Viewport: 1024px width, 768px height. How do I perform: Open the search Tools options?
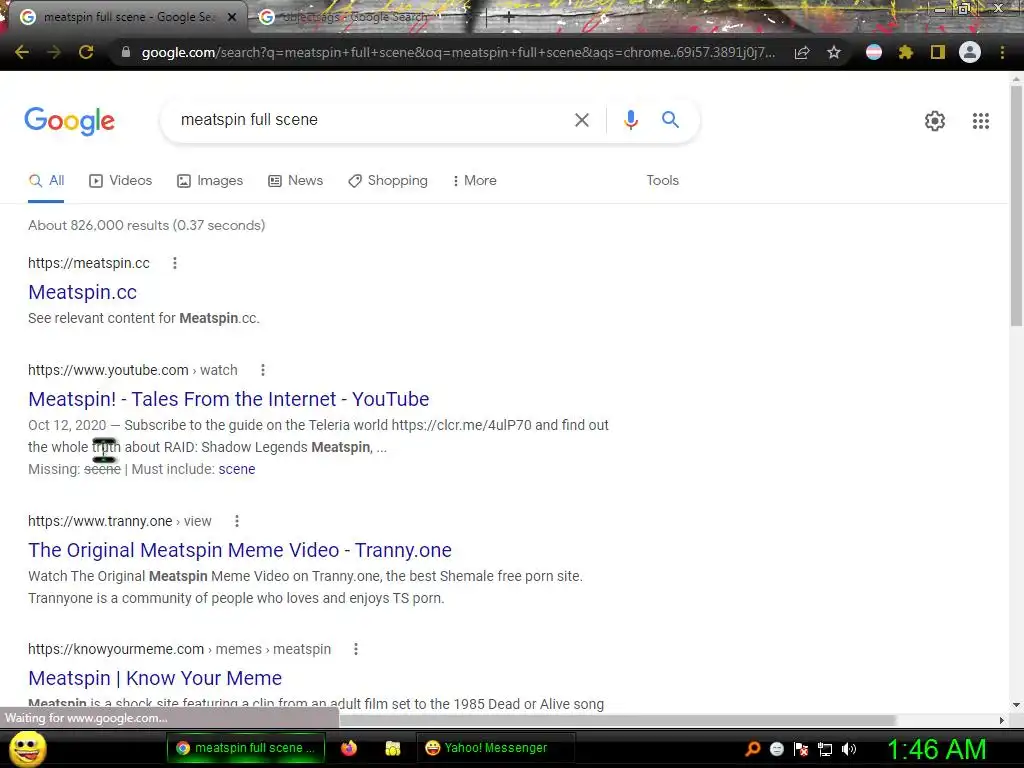663,181
